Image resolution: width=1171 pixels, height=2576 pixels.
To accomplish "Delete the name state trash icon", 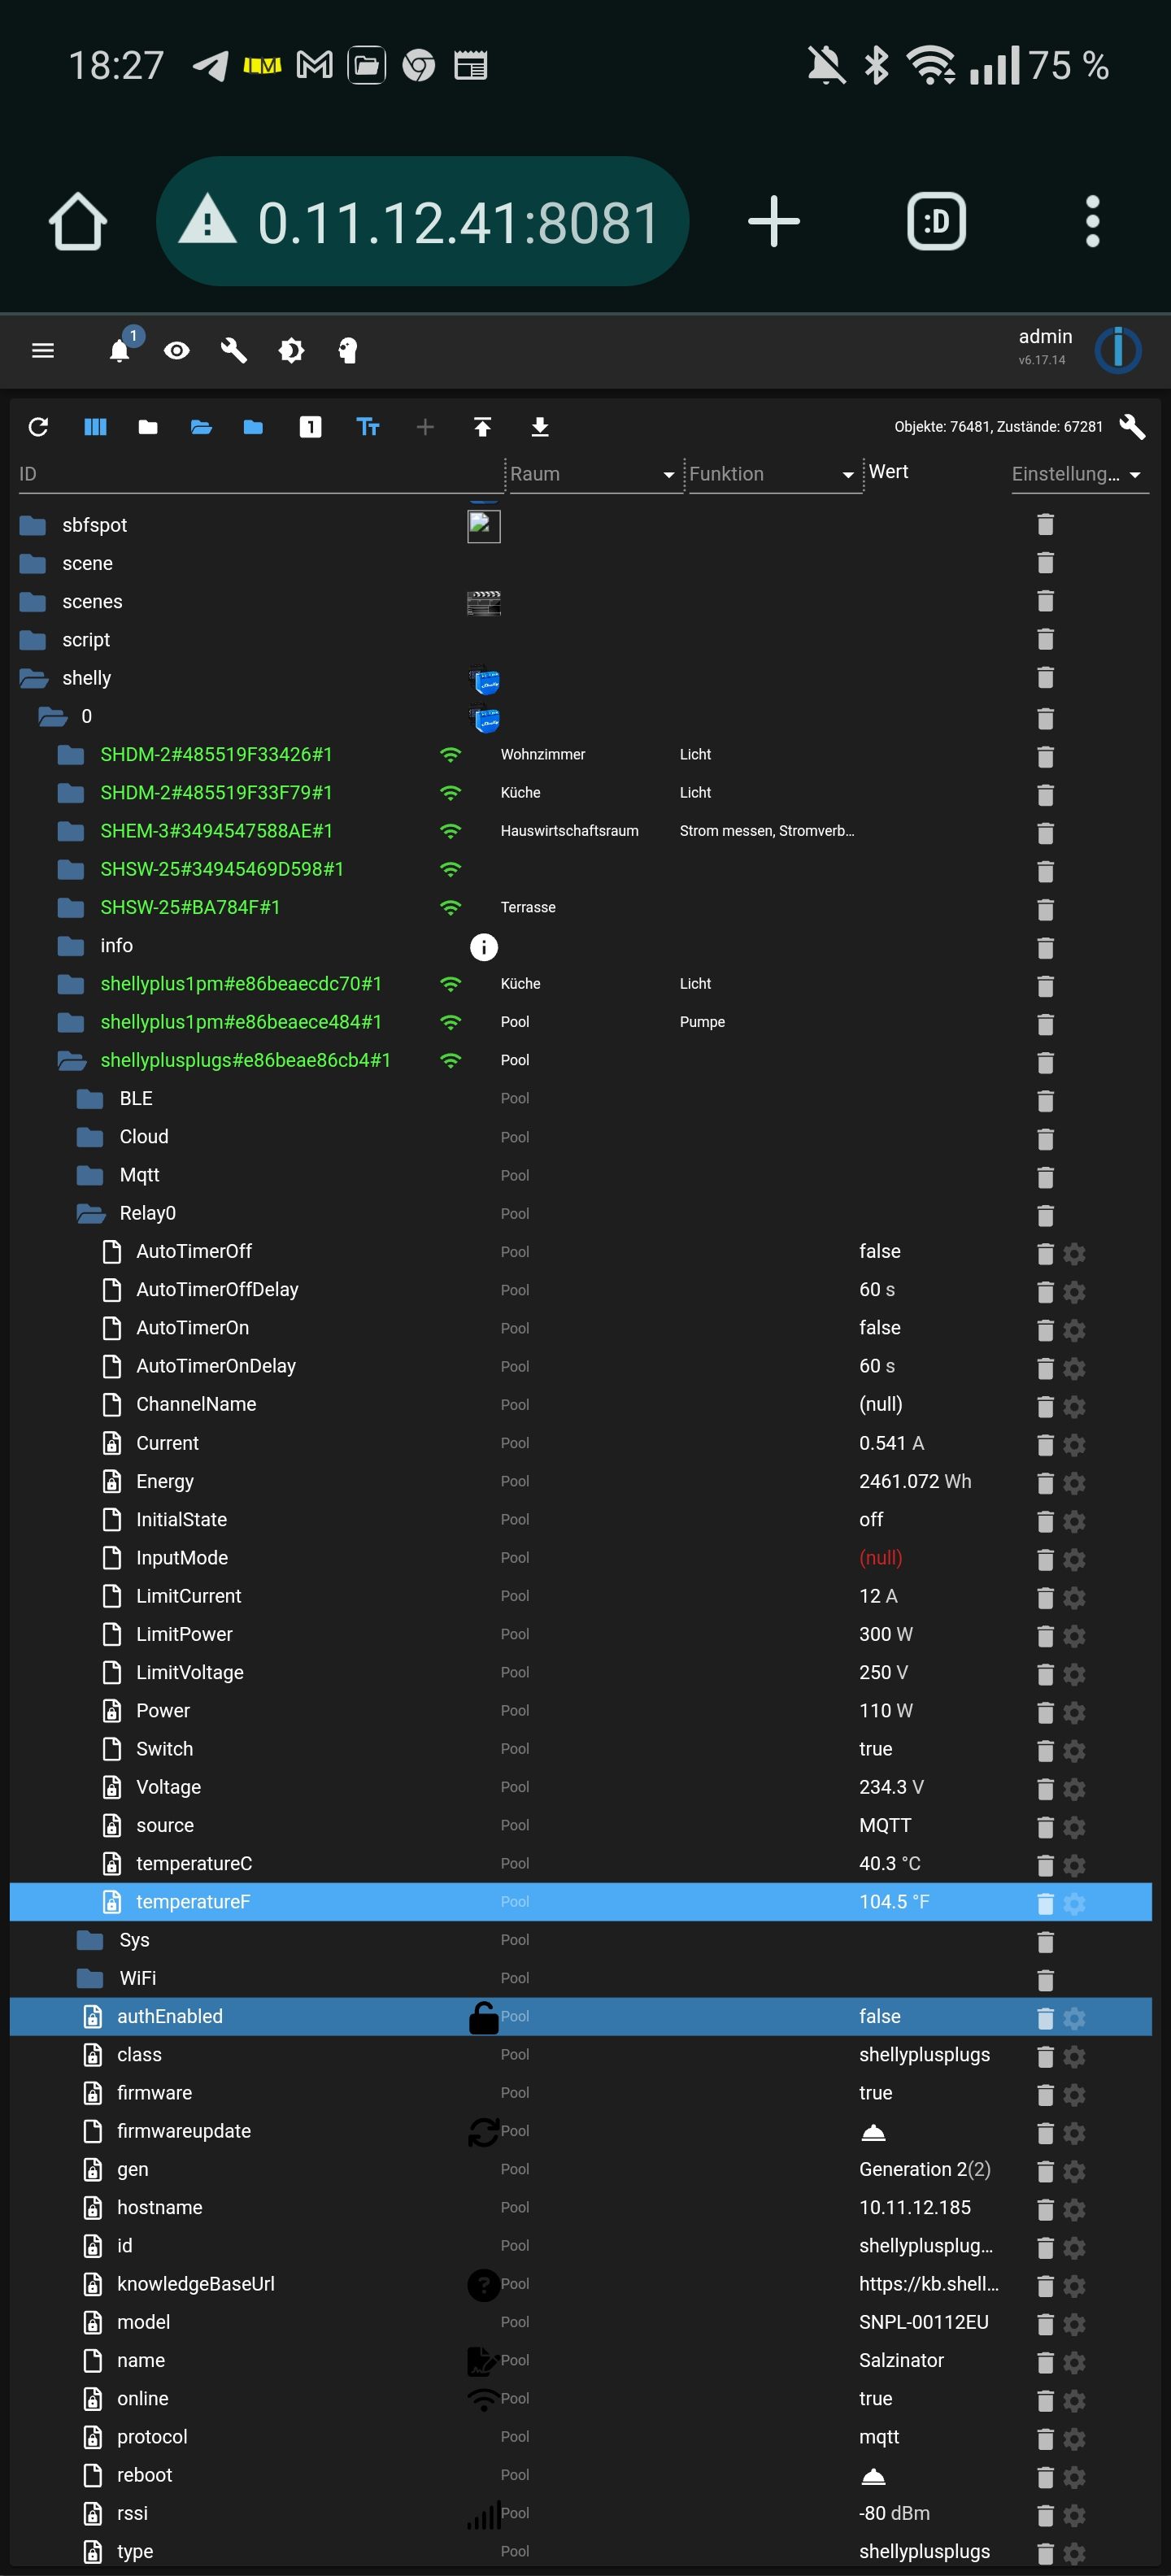I will (x=1045, y=2362).
